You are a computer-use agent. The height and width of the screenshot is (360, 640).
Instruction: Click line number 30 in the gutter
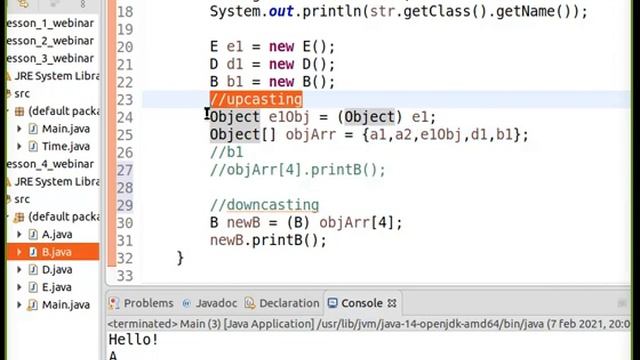coord(125,223)
